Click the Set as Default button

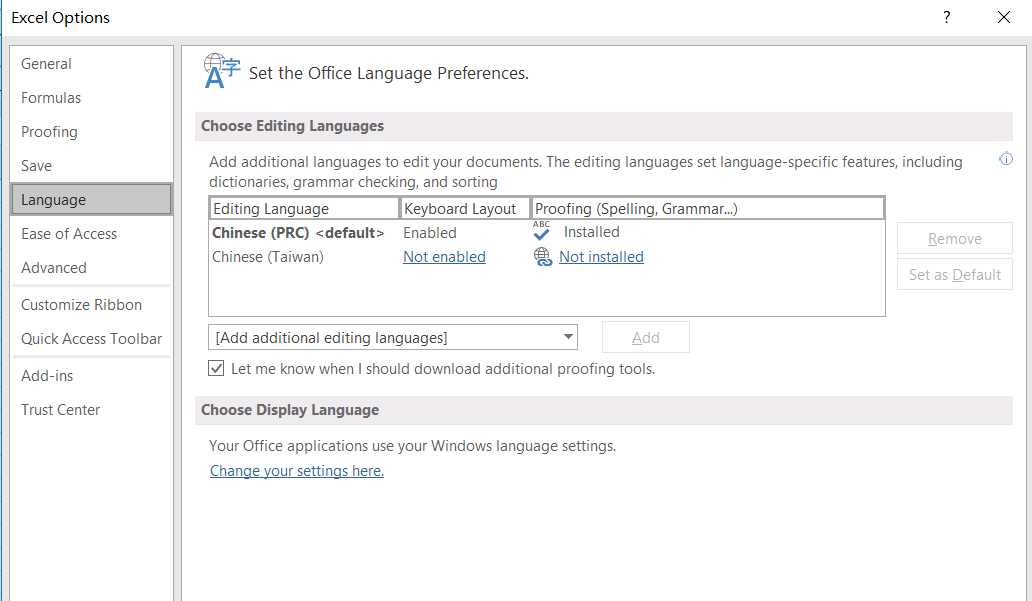tap(954, 274)
